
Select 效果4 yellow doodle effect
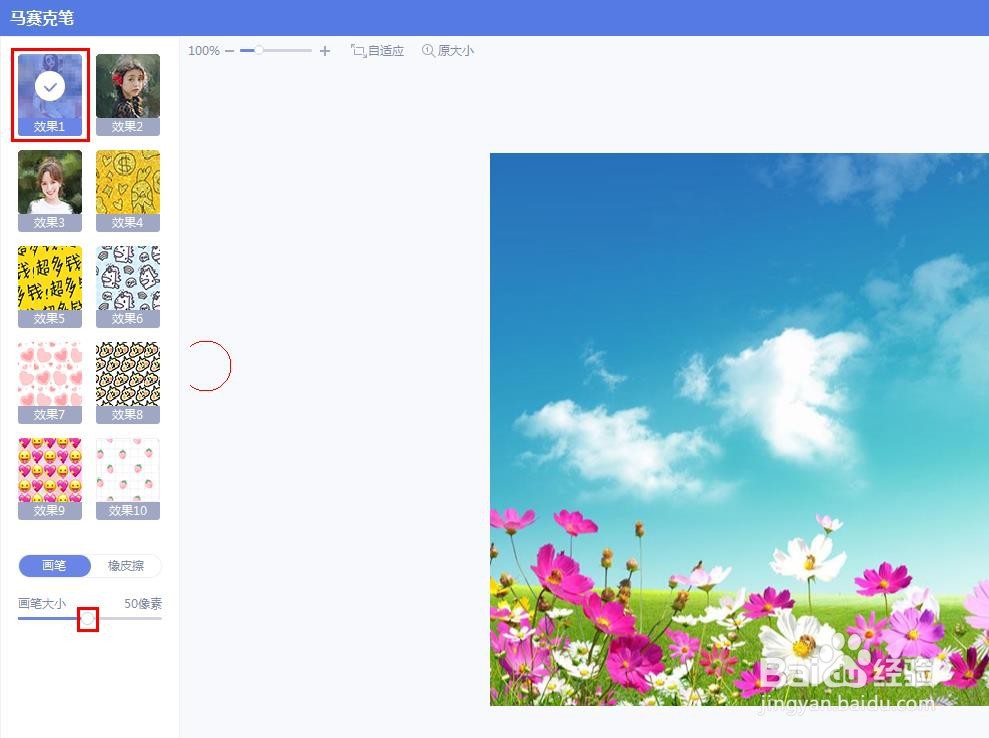pyautogui.click(x=128, y=183)
